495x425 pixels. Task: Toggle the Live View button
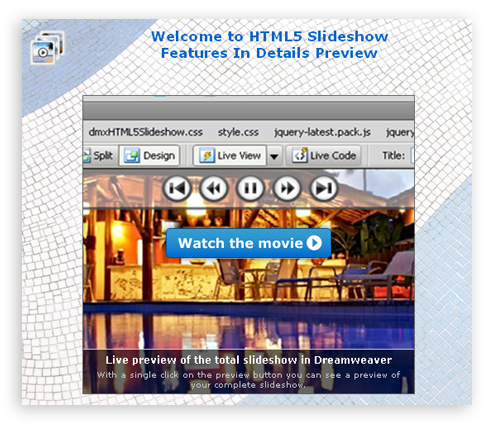pyautogui.click(x=230, y=156)
